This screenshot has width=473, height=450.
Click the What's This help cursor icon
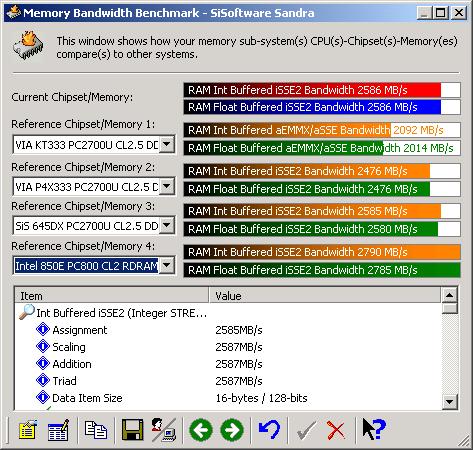click(374, 429)
